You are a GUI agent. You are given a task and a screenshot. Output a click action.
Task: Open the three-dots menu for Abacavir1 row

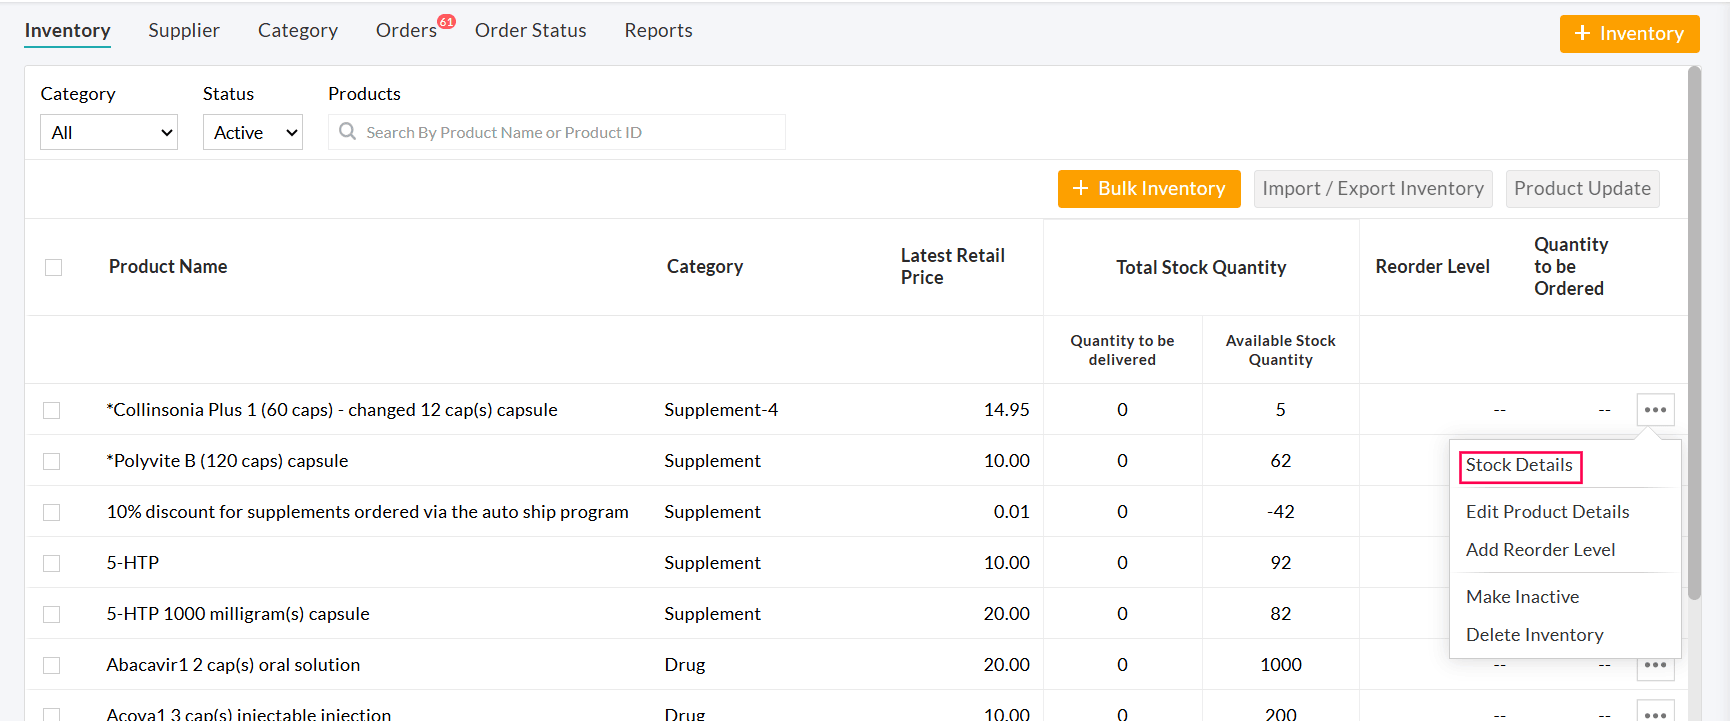[x=1655, y=668]
